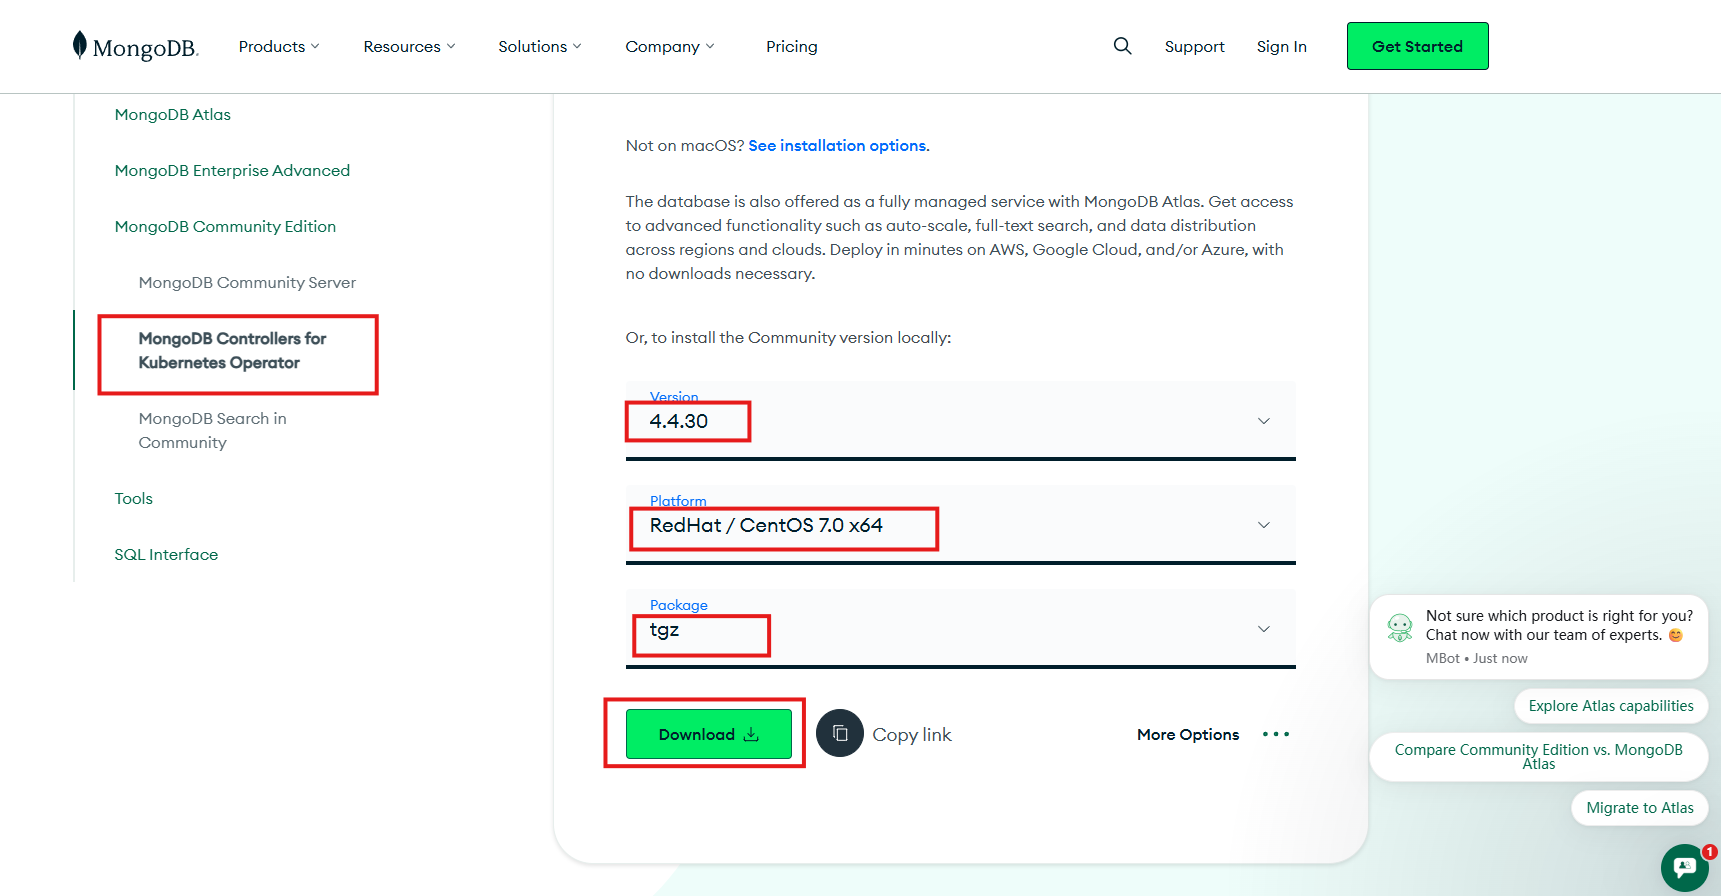
Task: Choose Migrate to Atlas chat suggestion
Action: (x=1639, y=808)
